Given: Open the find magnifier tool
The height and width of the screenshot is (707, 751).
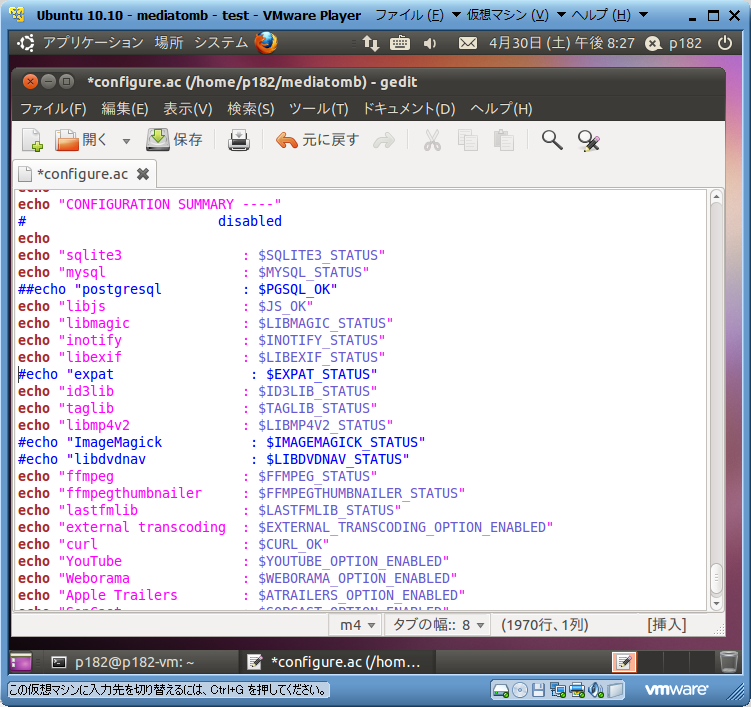Looking at the screenshot, I should click(x=552, y=140).
